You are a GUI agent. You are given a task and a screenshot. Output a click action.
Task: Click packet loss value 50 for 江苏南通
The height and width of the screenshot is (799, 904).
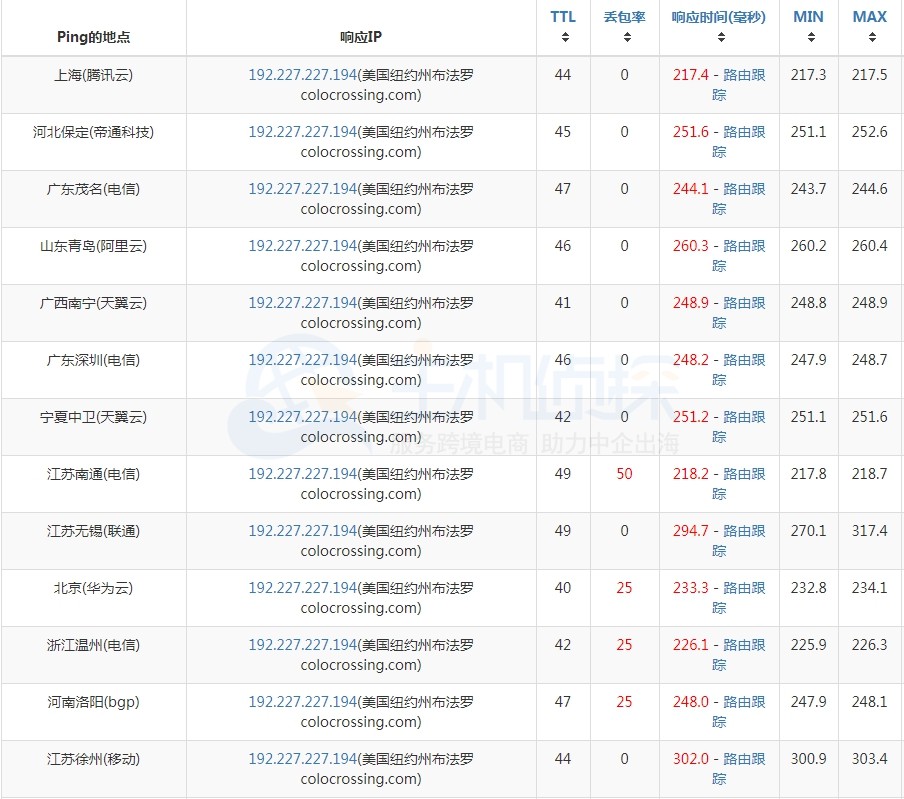pos(624,474)
